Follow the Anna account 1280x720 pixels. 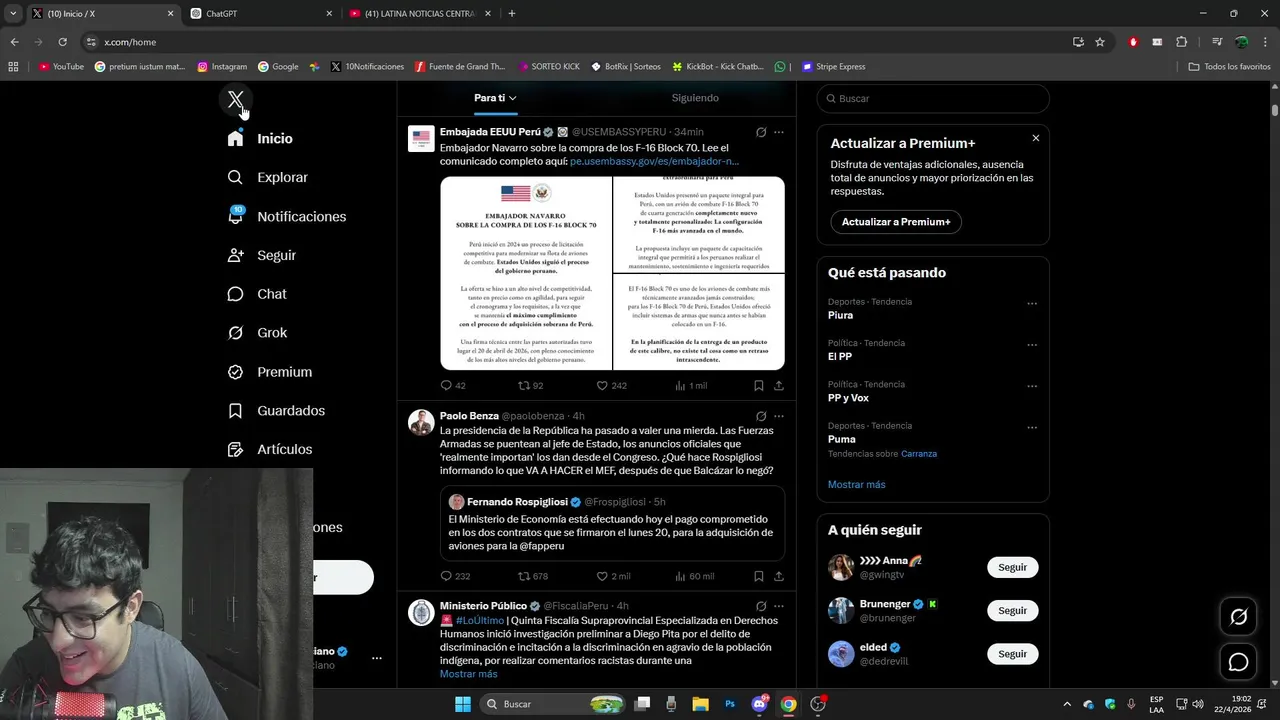pos(1012,567)
